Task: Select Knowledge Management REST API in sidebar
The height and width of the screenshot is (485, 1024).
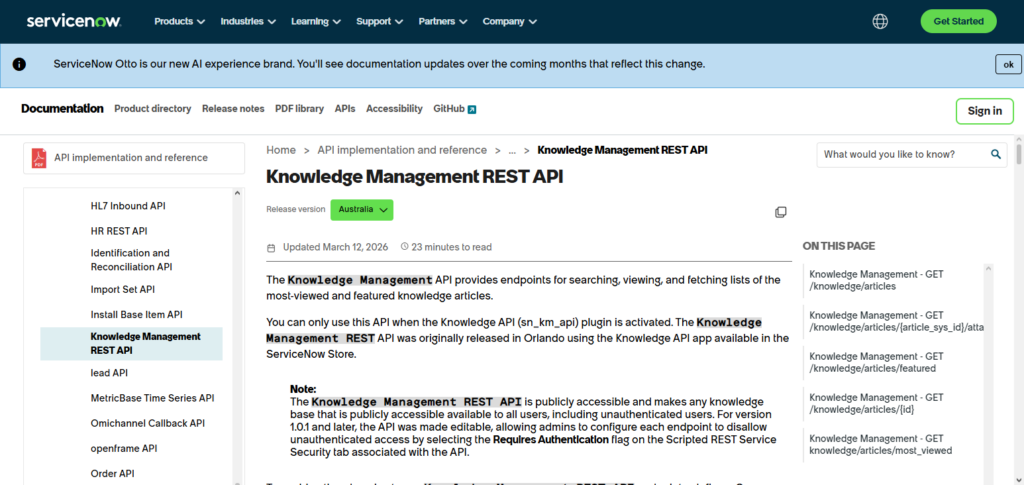Action: point(131,344)
